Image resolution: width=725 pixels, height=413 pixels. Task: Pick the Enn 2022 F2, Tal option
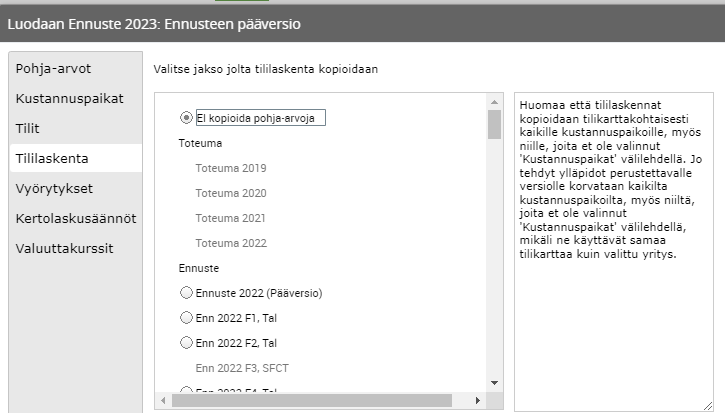pos(186,342)
